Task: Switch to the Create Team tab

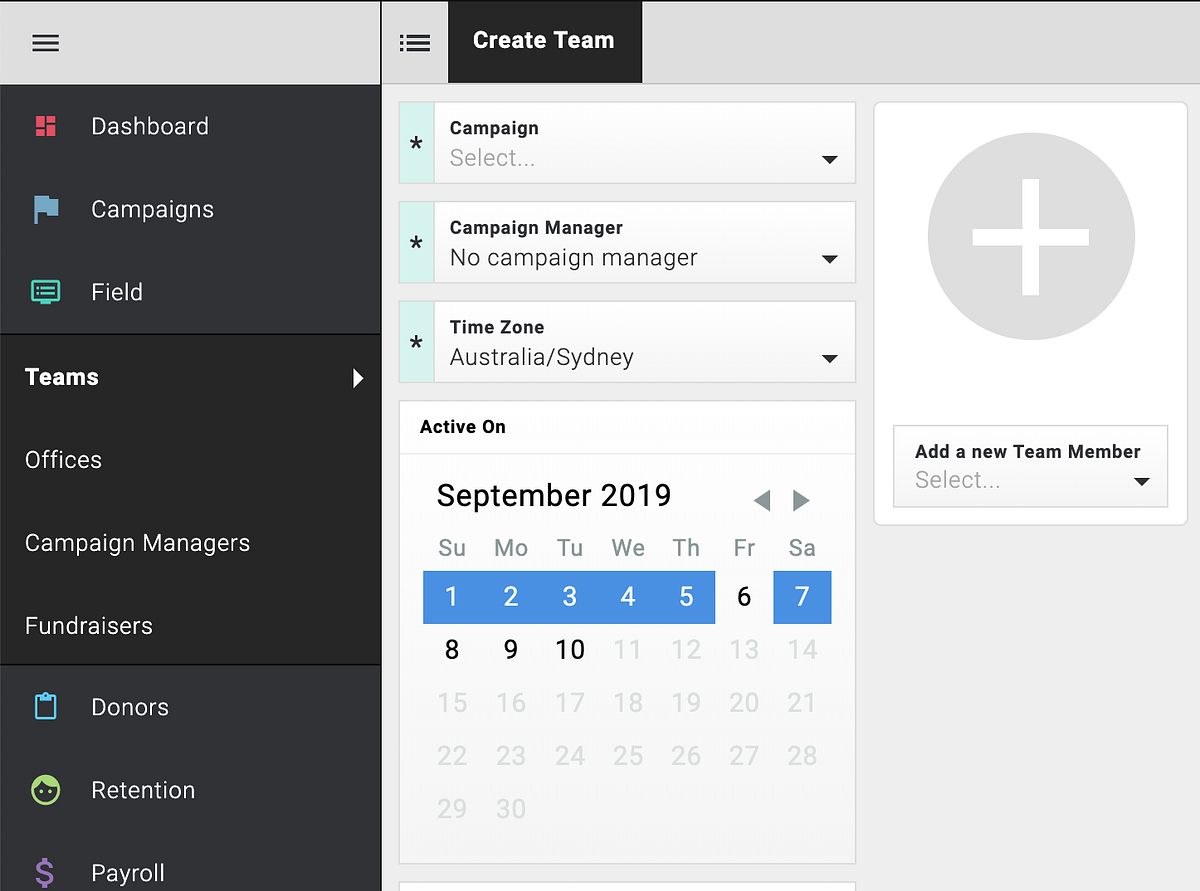Action: [x=544, y=40]
